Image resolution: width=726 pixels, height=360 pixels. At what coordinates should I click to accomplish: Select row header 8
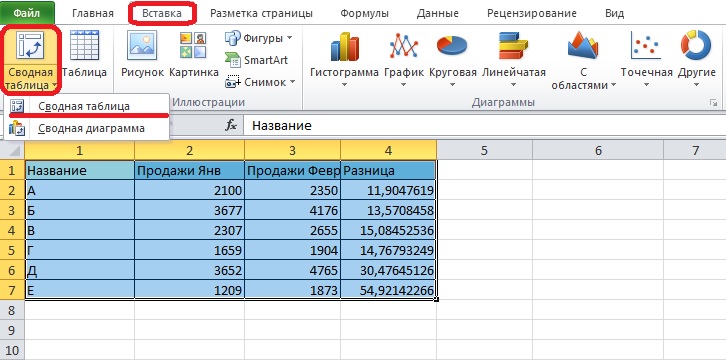click(12, 310)
